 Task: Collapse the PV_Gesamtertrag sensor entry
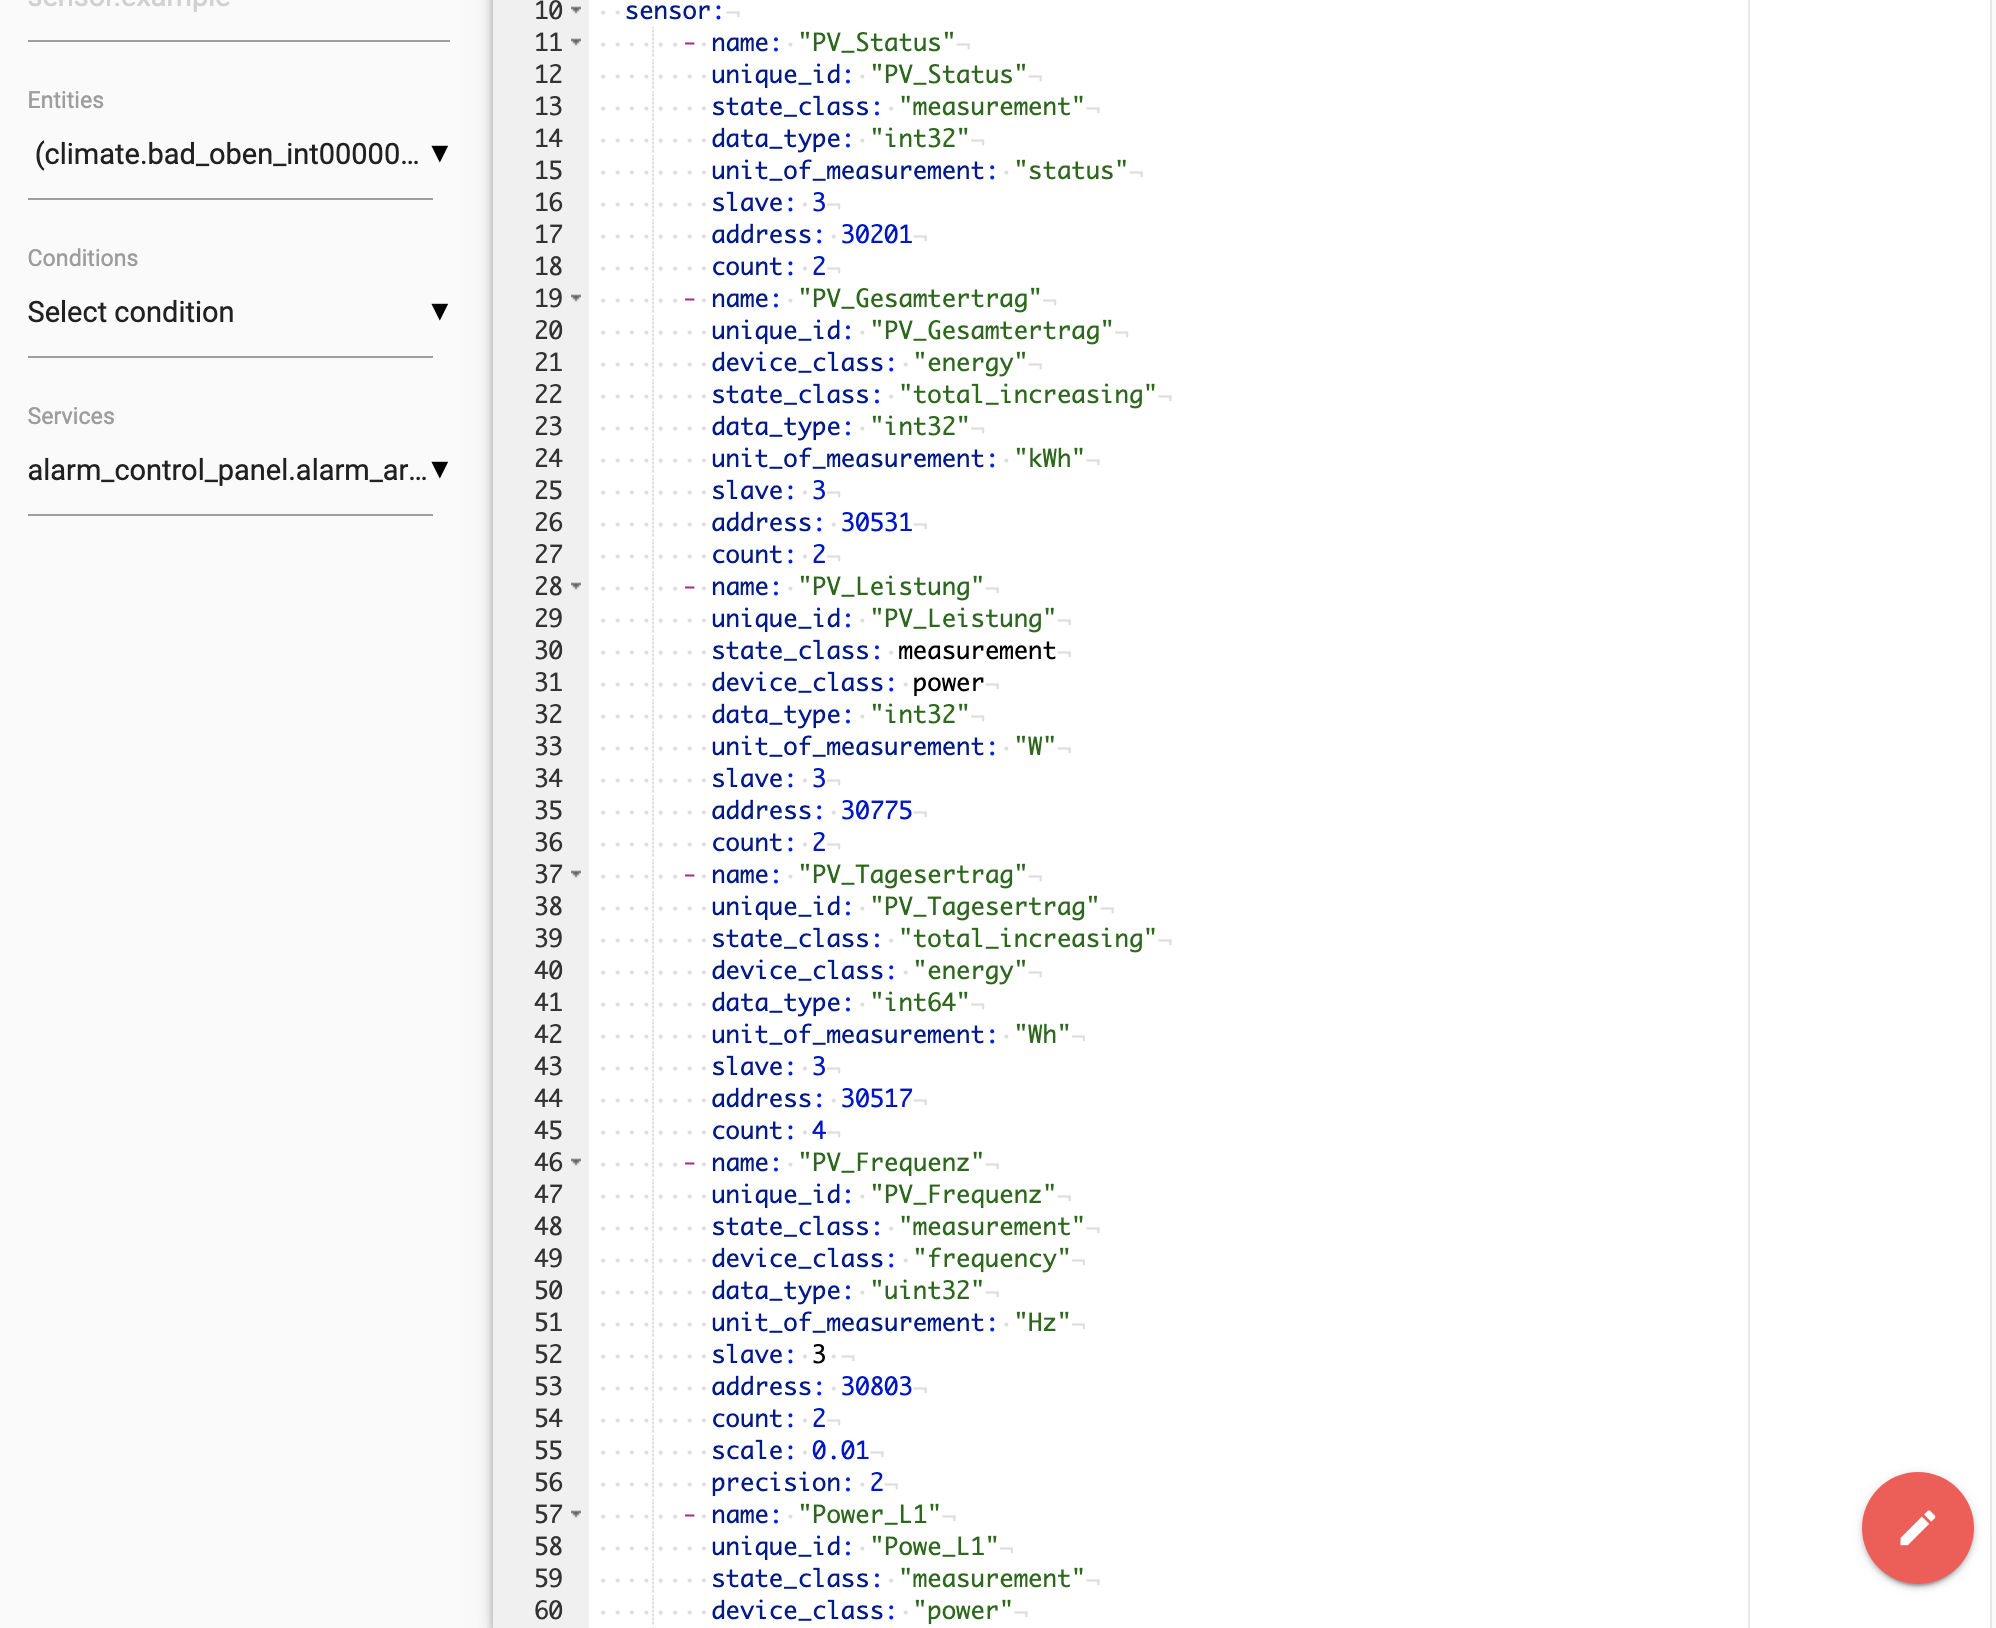[575, 298]
